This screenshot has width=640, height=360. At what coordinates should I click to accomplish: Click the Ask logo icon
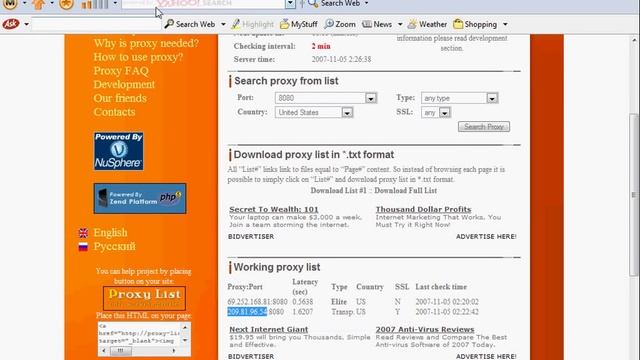coord(10,24)
